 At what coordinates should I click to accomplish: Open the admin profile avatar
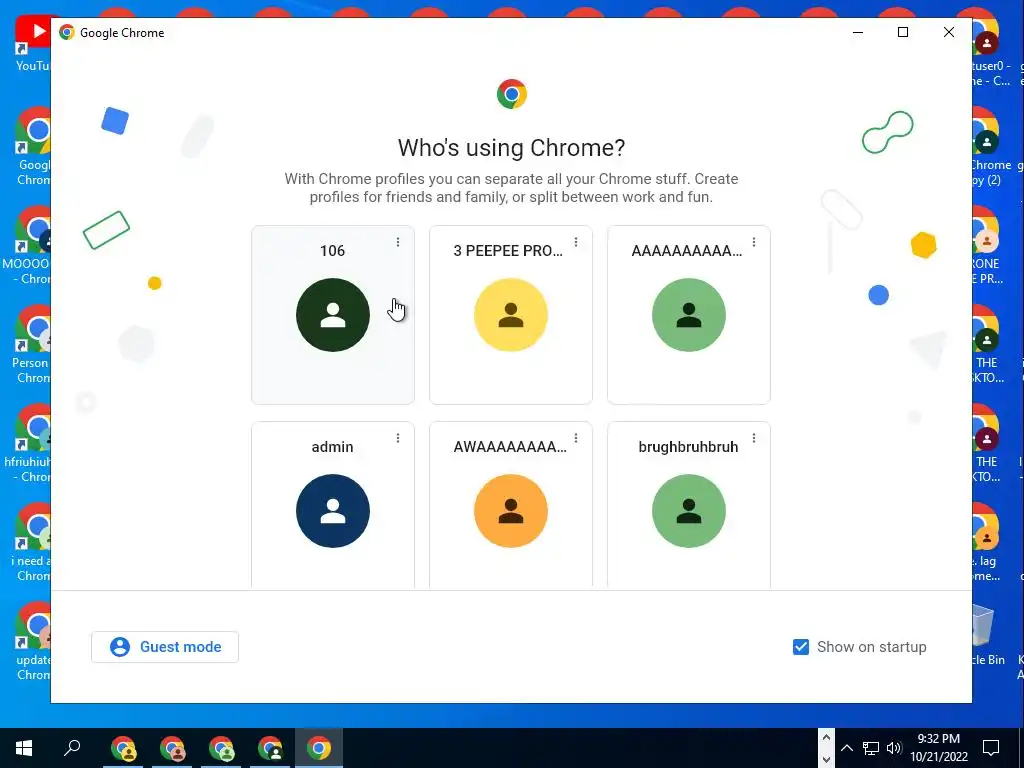tap(332, 511)
